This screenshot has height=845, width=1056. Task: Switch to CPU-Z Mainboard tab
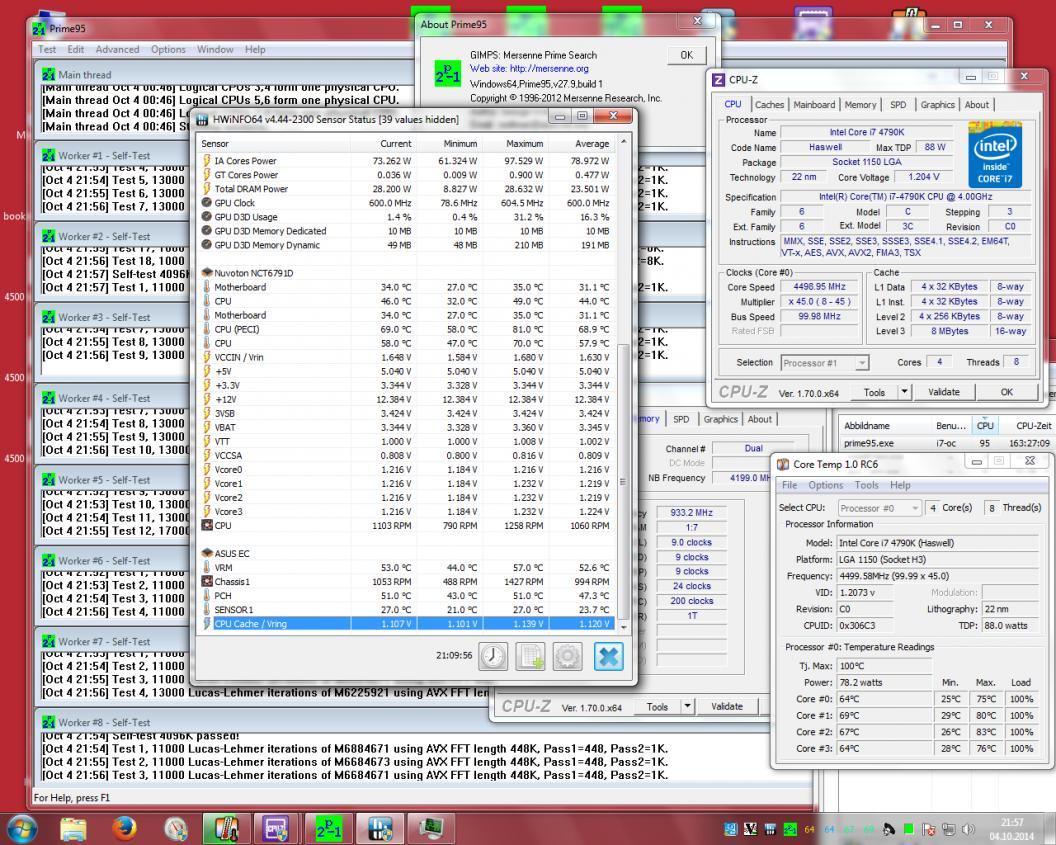tap(814, 104)
